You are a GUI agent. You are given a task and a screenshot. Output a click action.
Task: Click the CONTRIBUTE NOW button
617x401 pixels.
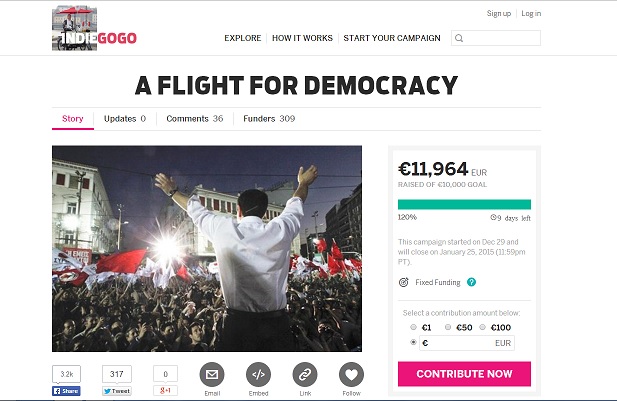(x=464, y=374)
